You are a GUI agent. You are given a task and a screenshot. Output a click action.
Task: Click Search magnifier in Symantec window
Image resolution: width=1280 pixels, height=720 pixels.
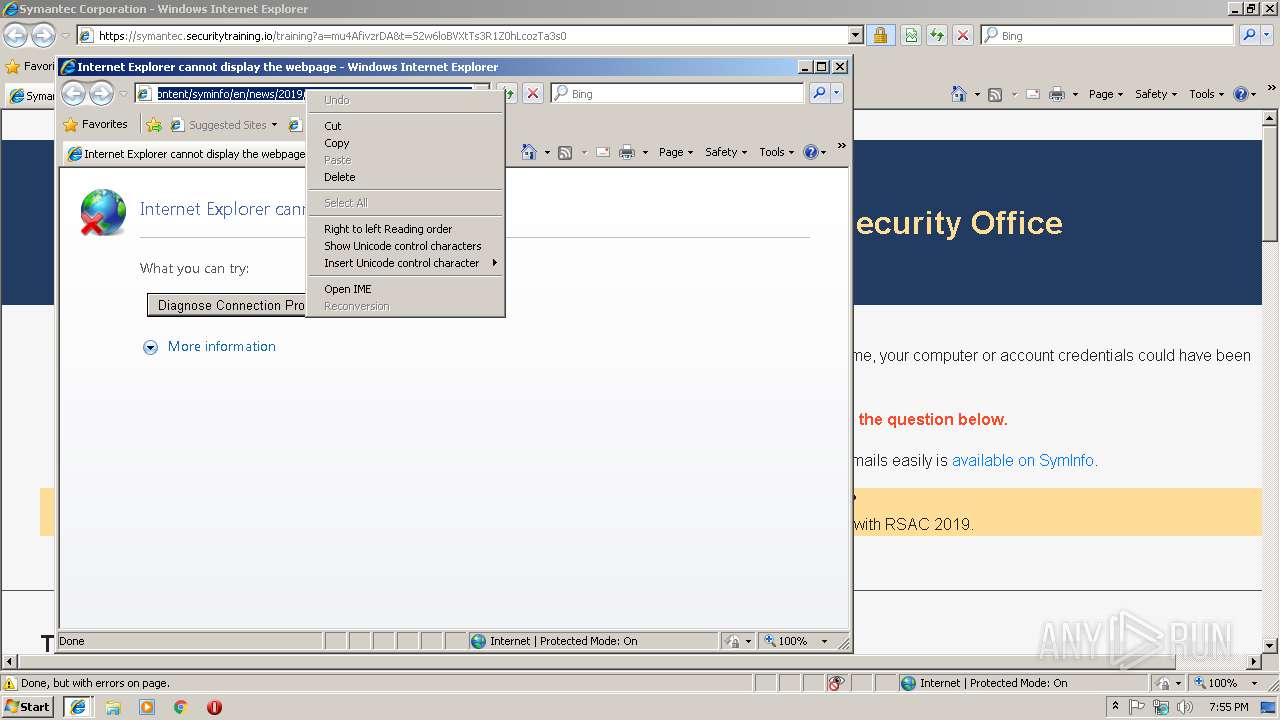pos(1250,35)
